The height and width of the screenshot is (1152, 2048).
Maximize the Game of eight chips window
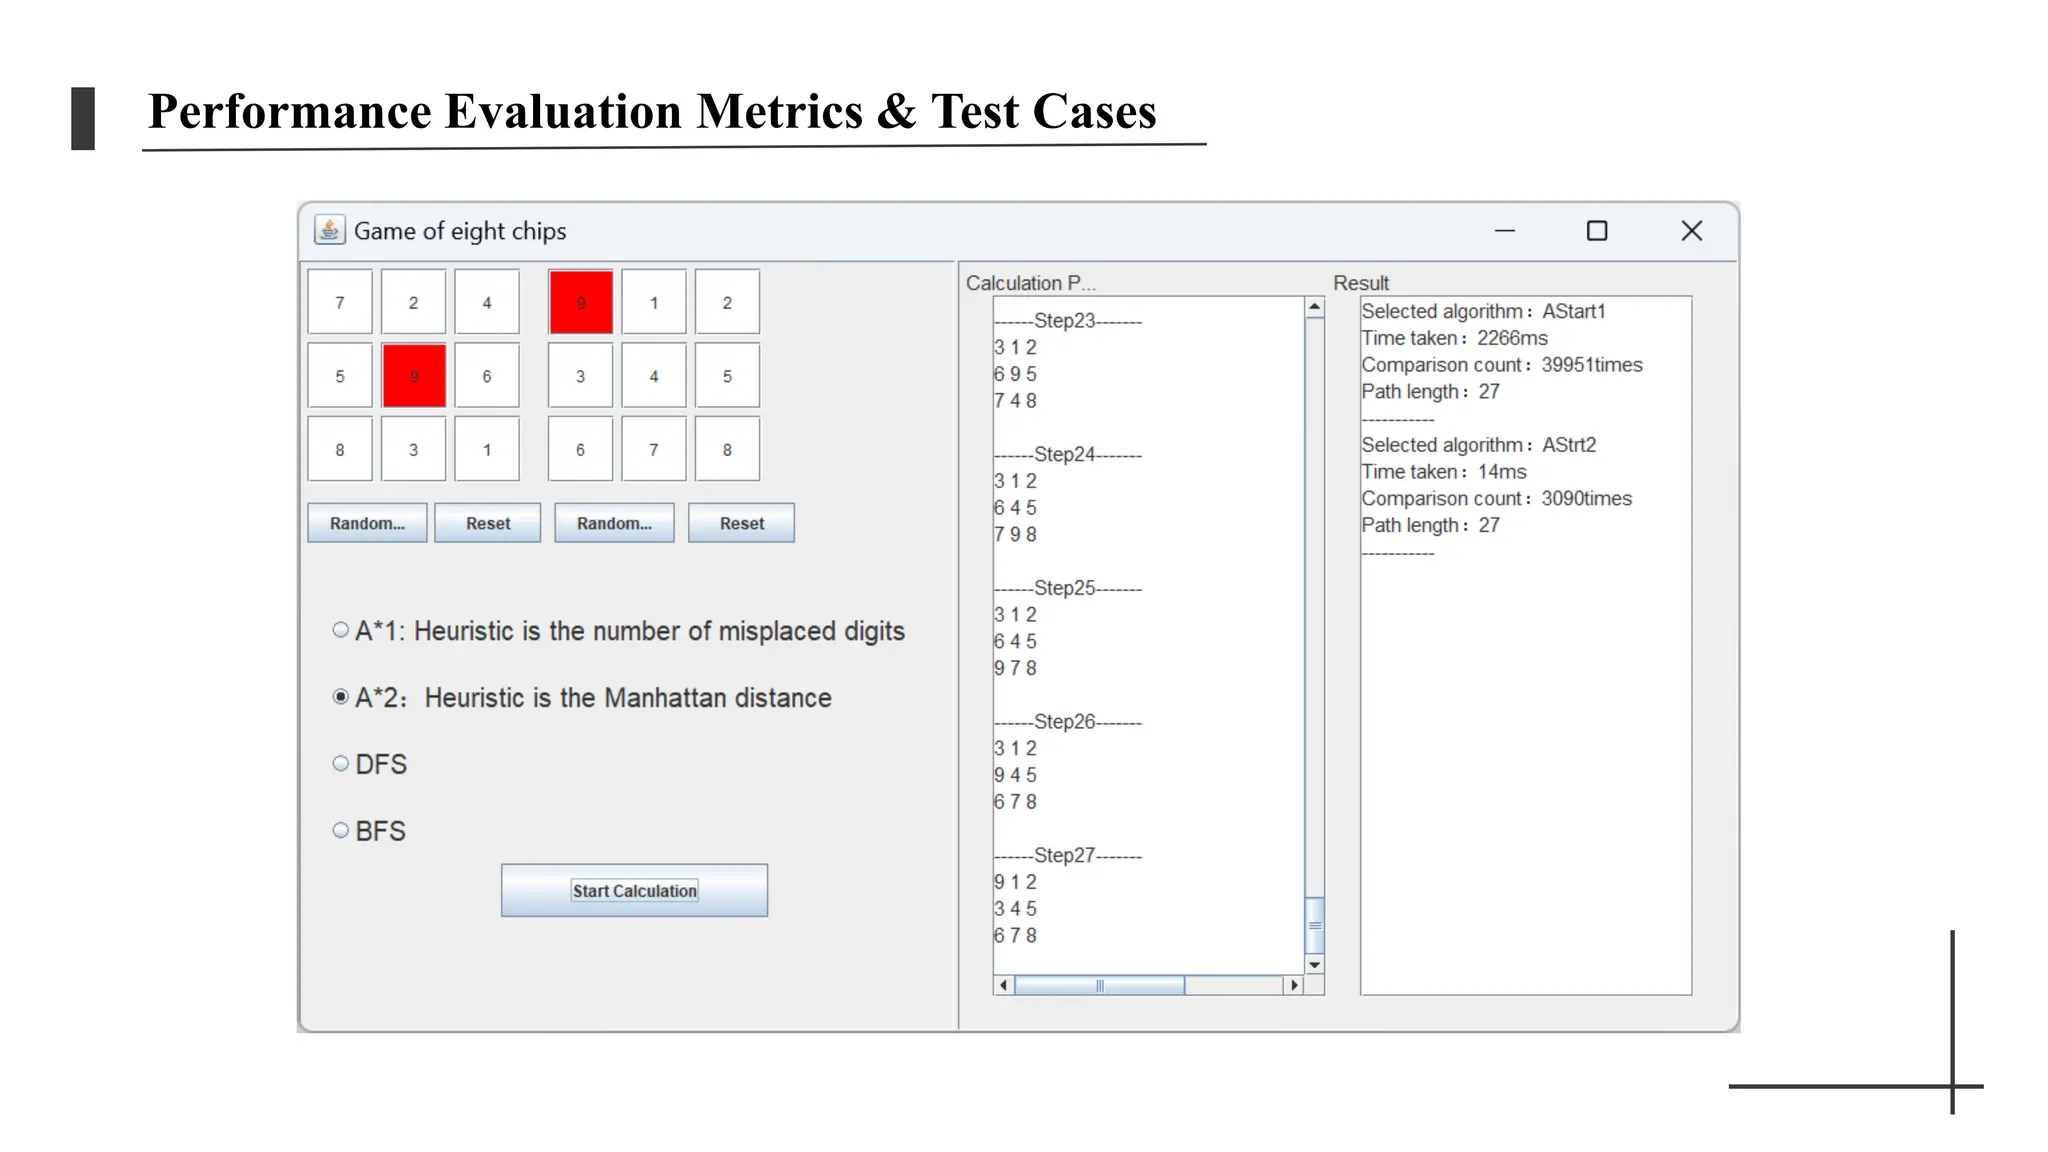1597,231
